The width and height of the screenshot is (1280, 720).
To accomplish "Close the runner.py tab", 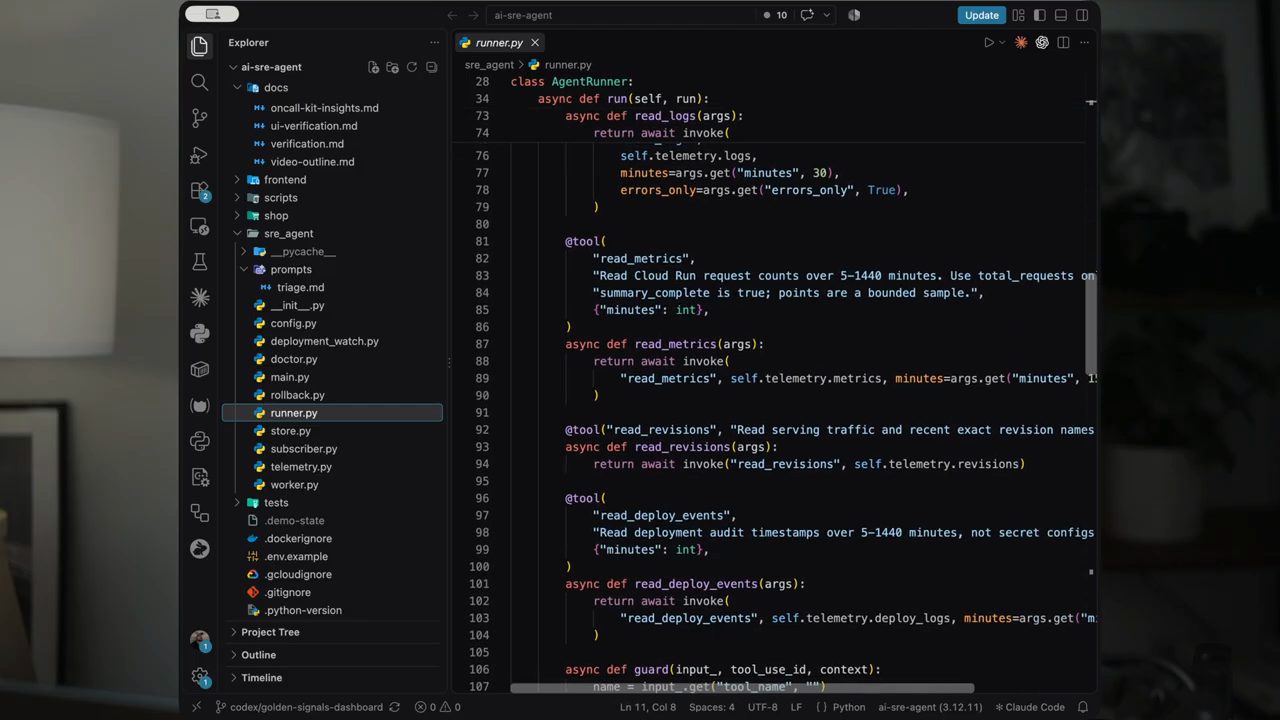I will point(535,42).
